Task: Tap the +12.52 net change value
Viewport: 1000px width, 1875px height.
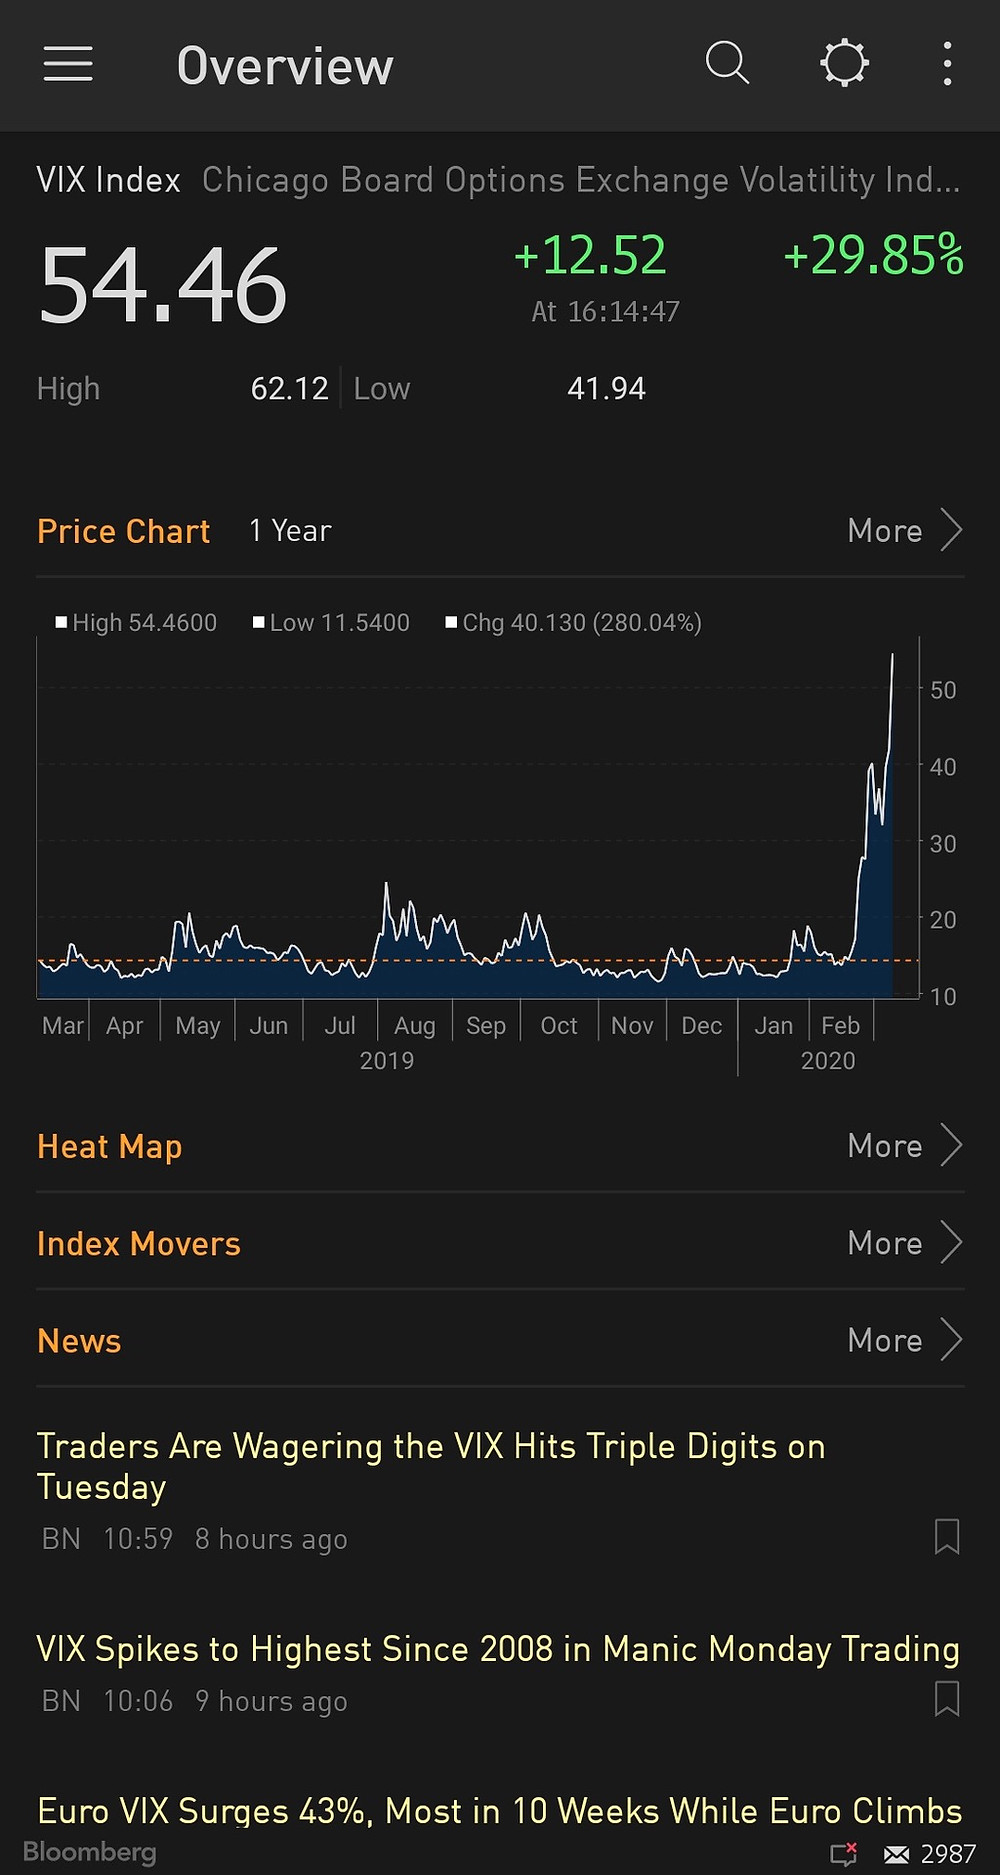Action: (589, 255)
